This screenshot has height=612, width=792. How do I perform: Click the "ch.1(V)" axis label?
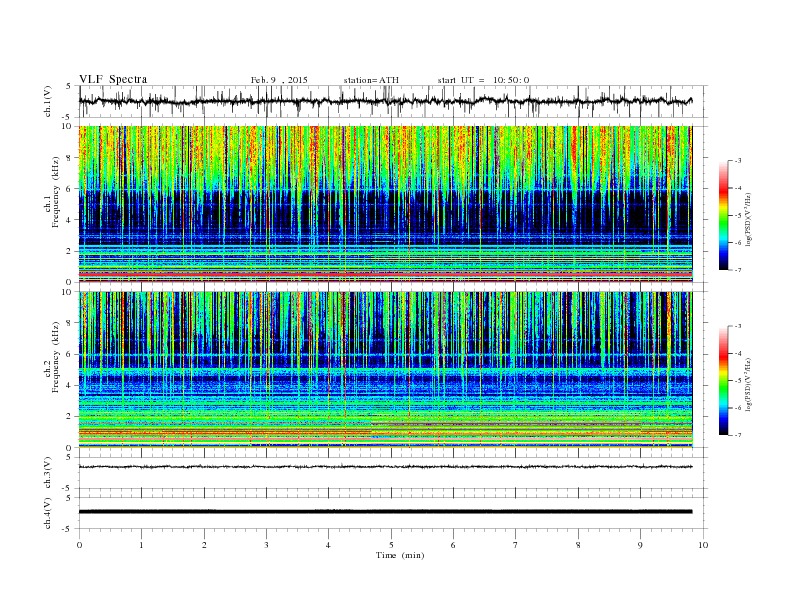coord(48,101)
